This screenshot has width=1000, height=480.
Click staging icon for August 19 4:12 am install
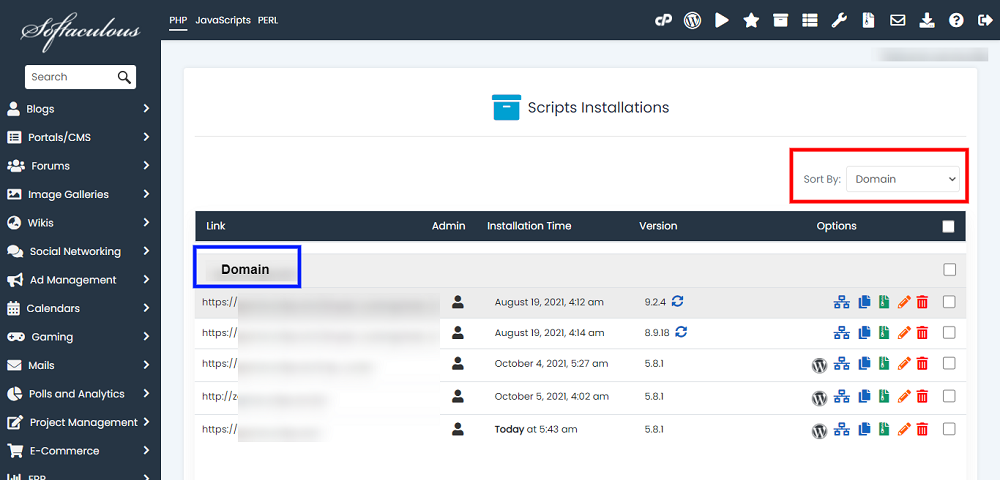pyautogui.click(x=842, y=302)
